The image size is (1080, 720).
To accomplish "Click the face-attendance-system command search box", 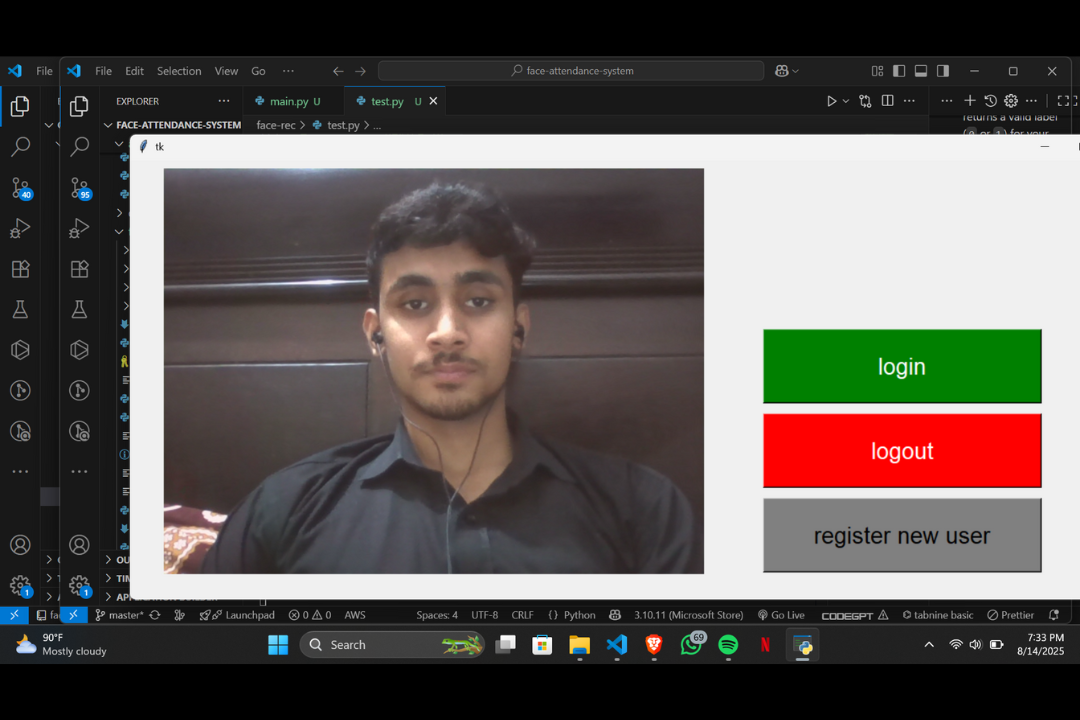I will click(571, 71).
